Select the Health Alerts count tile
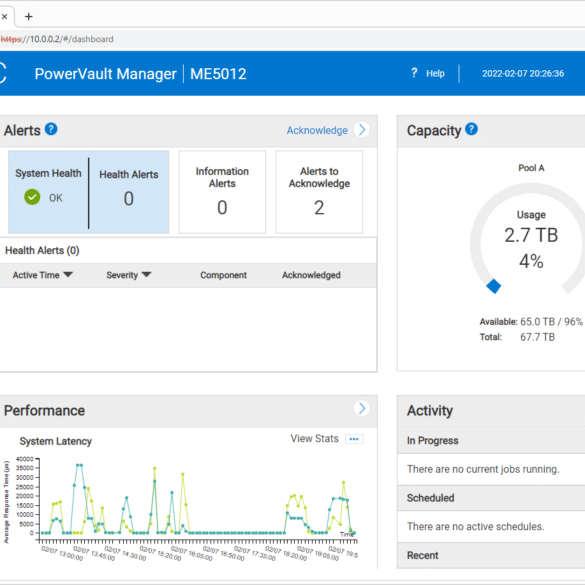This screenshot has width=585, height=585. (x=129, y=192)
